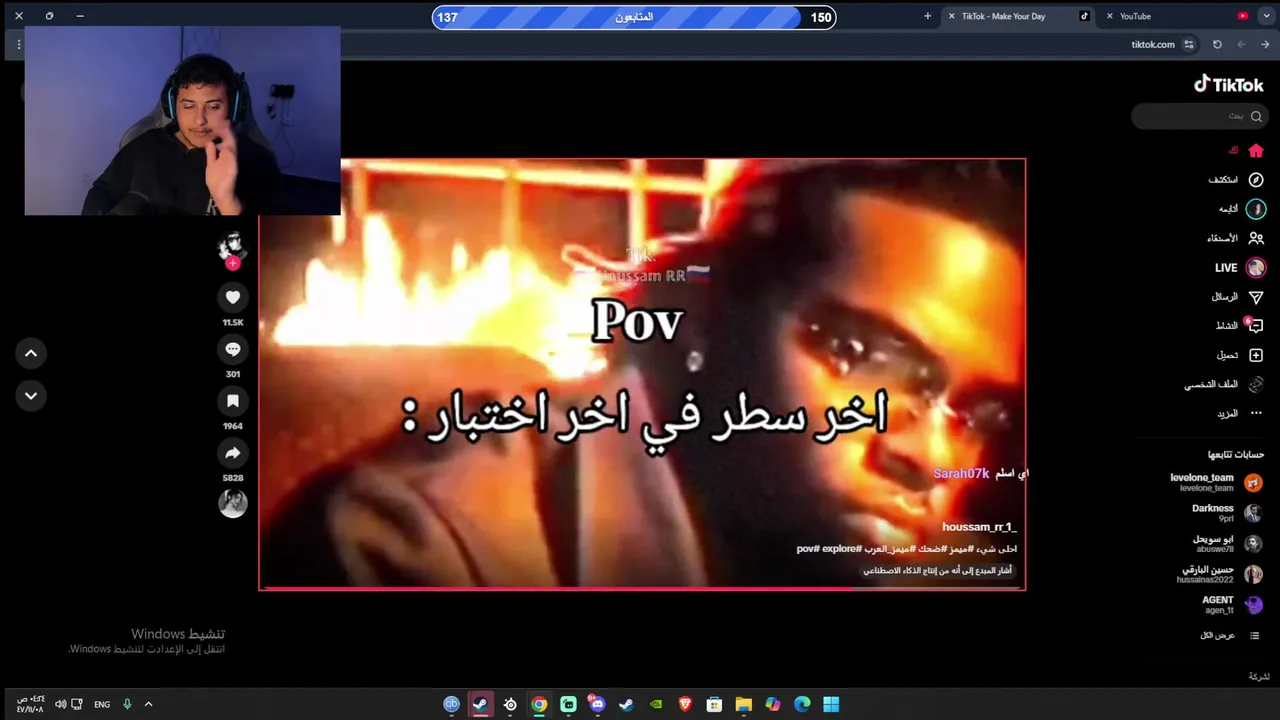Open the More three-dots menu
Viewport: 1280px width, 720px height.
point(1256,413)
